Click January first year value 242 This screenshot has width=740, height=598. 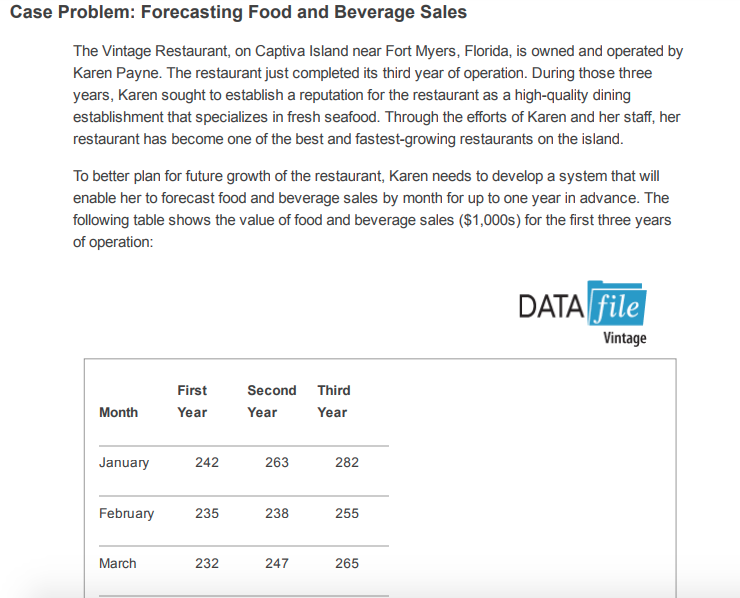207,462
